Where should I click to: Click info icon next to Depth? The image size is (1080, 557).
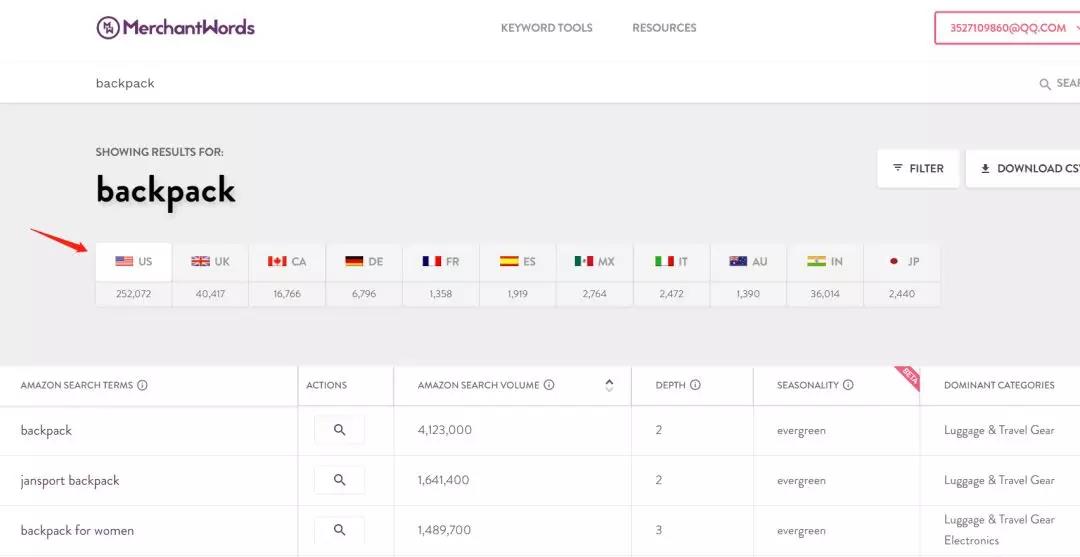click(695, 385)
